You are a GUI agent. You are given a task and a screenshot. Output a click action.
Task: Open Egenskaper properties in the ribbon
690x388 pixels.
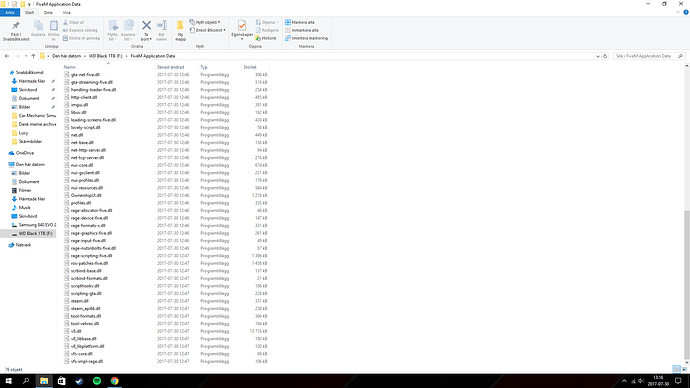point(242,29)
